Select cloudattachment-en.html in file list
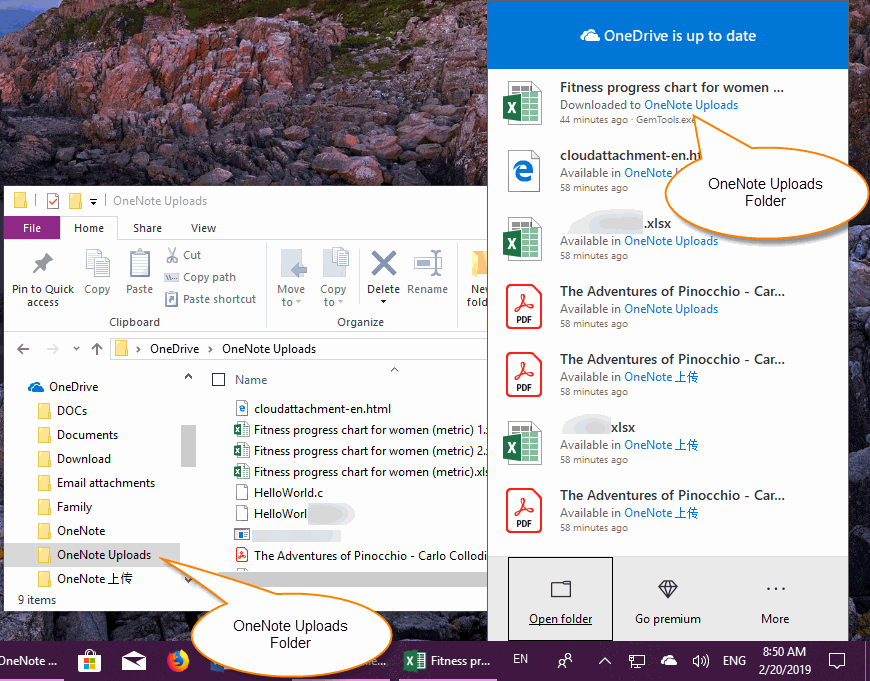Image resolution: width=870 pixels, height=681 pixels. tap(313, 409)
